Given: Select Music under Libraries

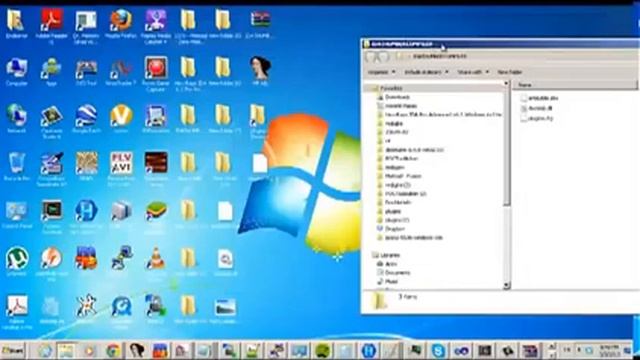Looking at the screenshot, I should [391, 282].
